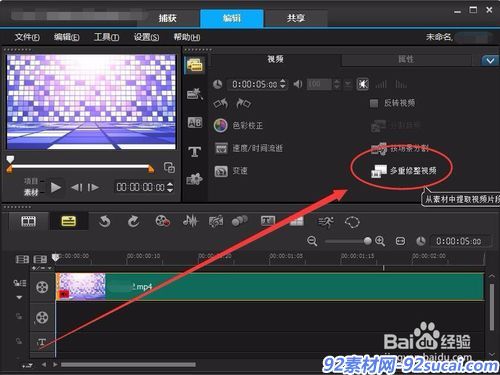Adjust clip duration stepper arrows
This screenshot has height=375, width=500.
pos(283,84)
